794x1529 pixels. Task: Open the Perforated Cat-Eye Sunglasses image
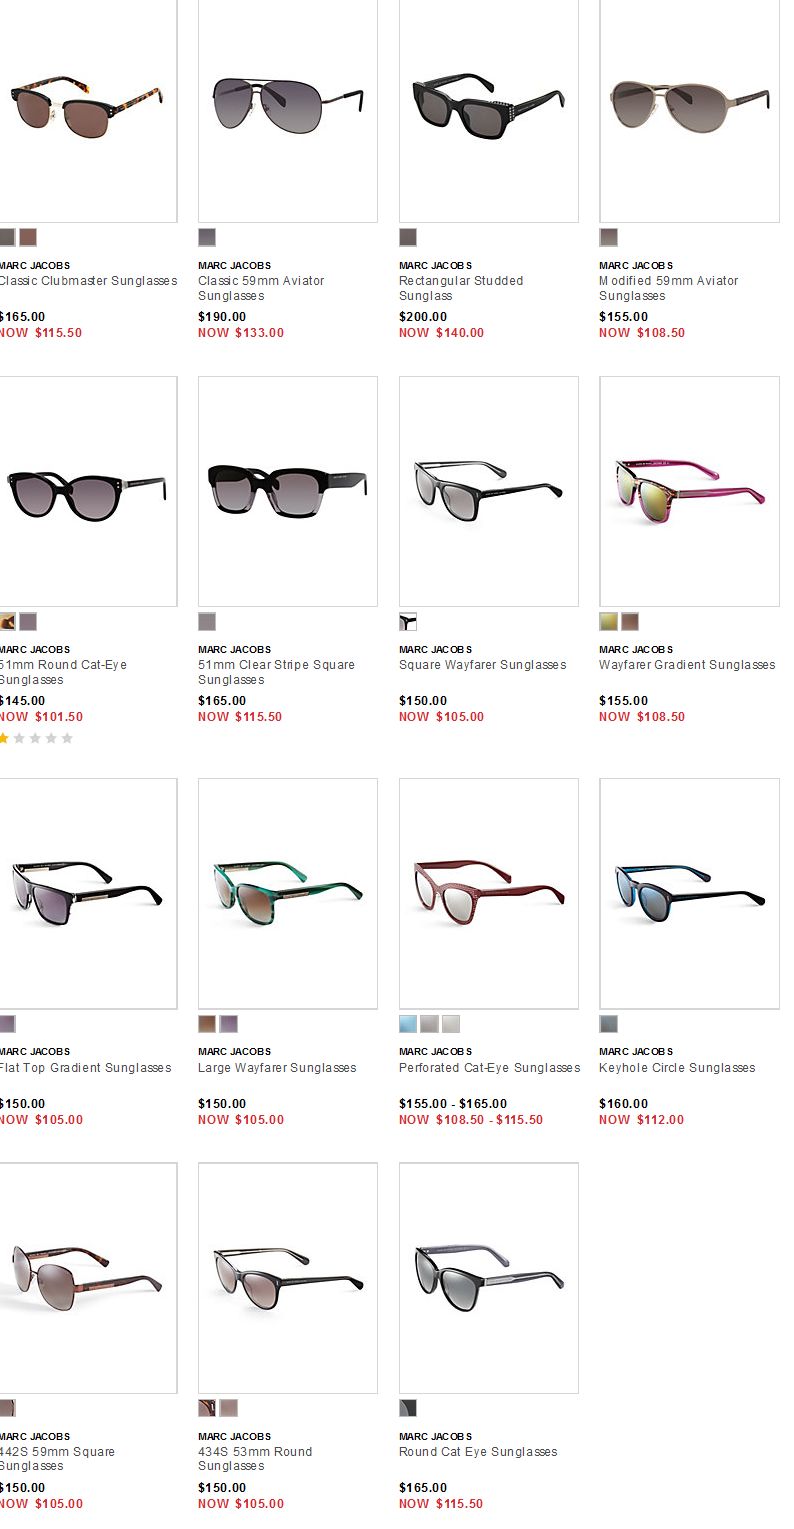[489, 893]
